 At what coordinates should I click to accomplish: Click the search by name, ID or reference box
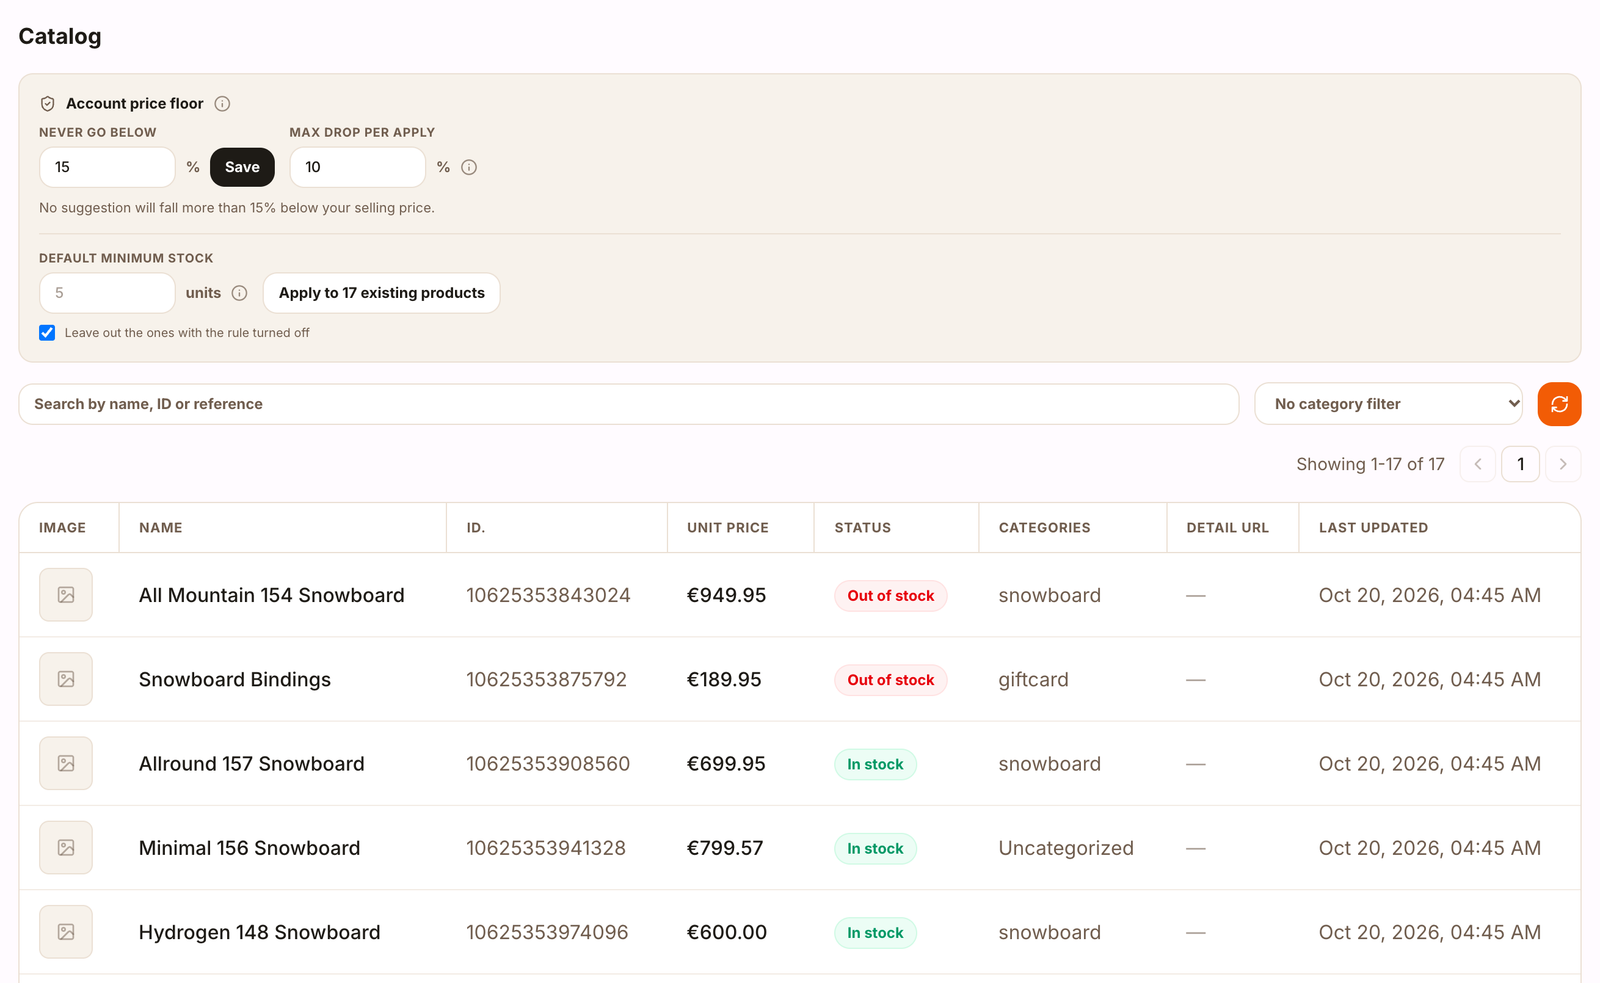pos(628,404)
